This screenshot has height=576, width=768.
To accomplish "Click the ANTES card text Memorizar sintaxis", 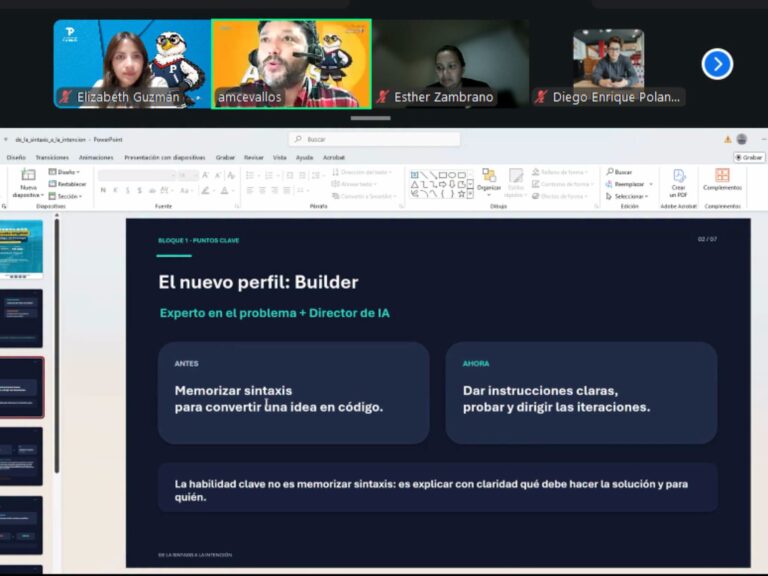I will click(x=233, y=390).
